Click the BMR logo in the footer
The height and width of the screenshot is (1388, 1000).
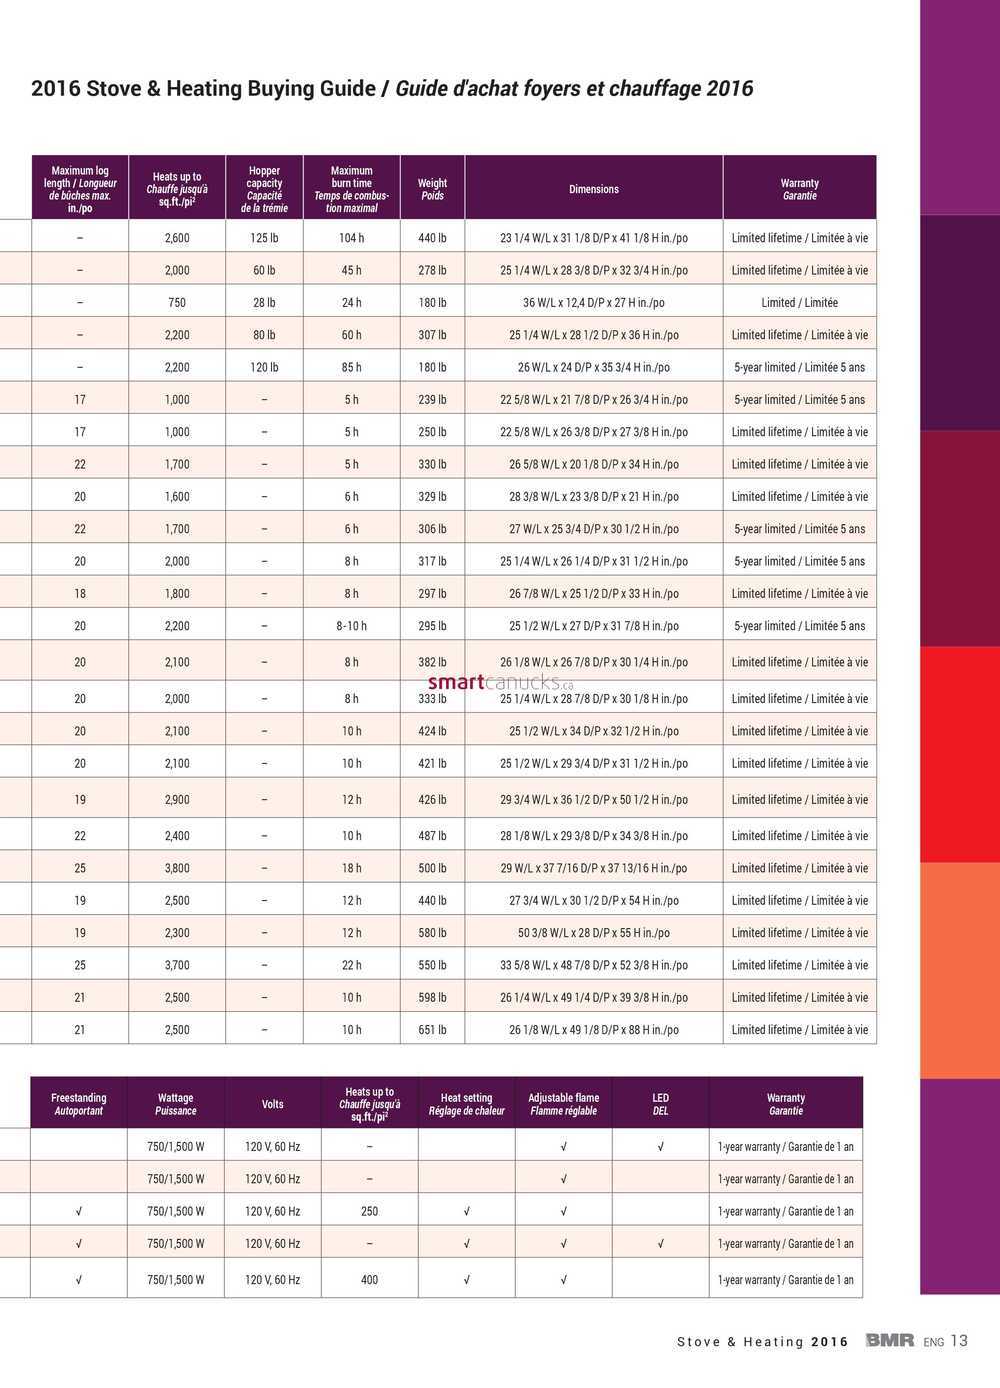click(890, 1341)
